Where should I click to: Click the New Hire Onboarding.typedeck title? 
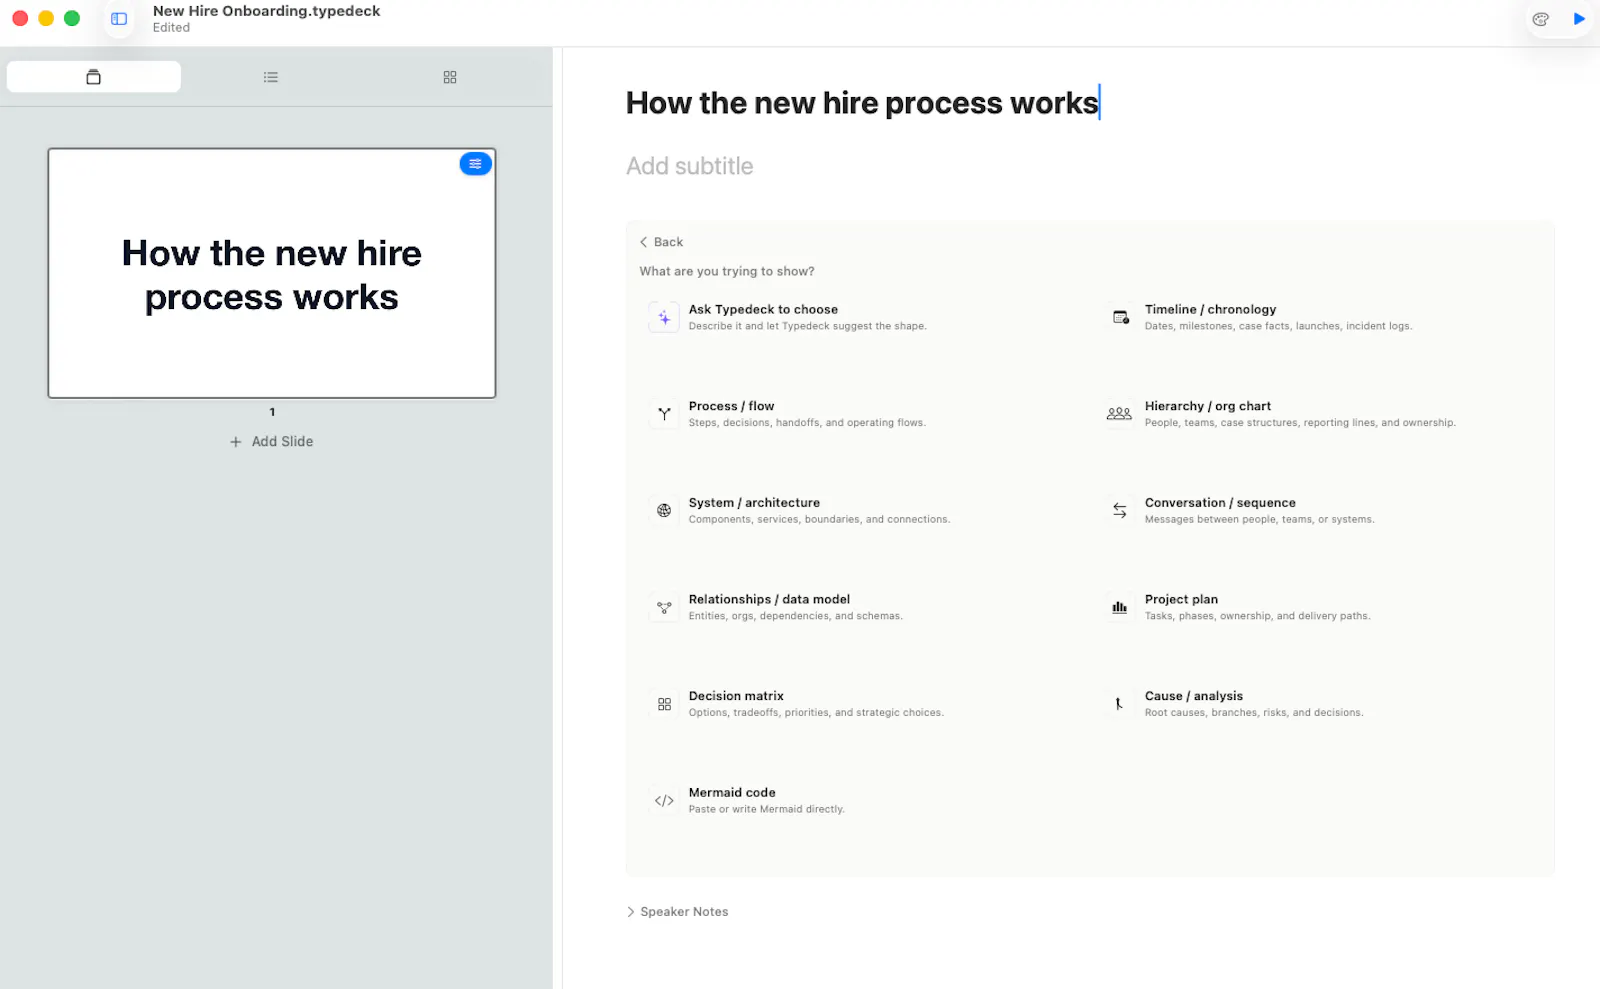coord(266,11)
